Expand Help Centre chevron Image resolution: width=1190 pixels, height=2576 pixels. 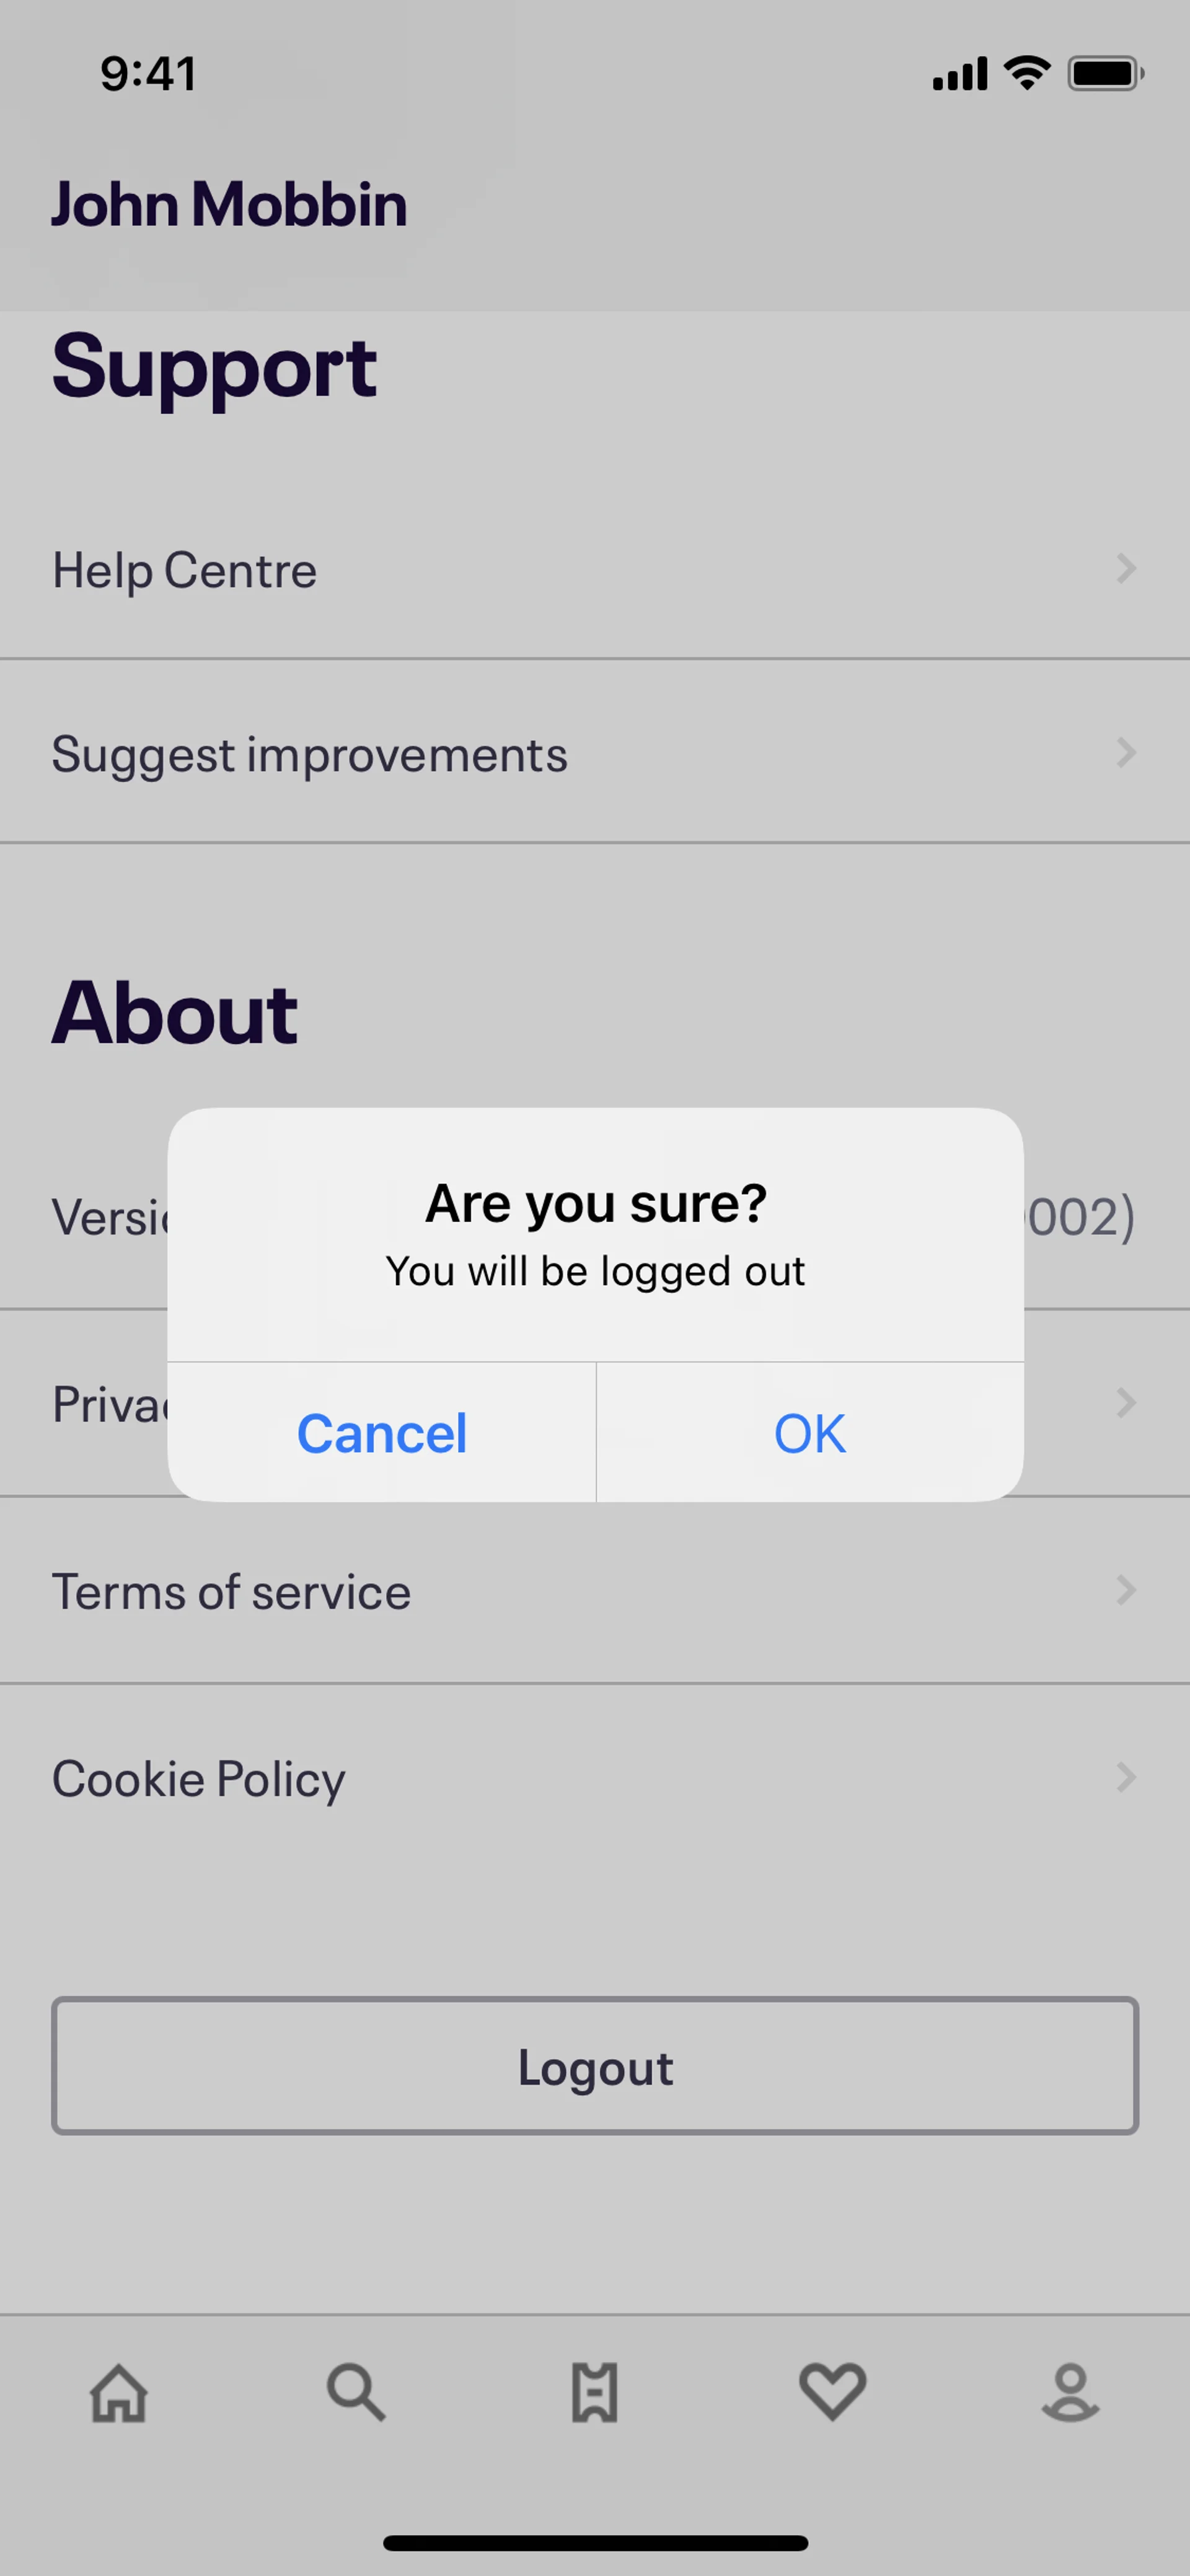pos(1126,569)
